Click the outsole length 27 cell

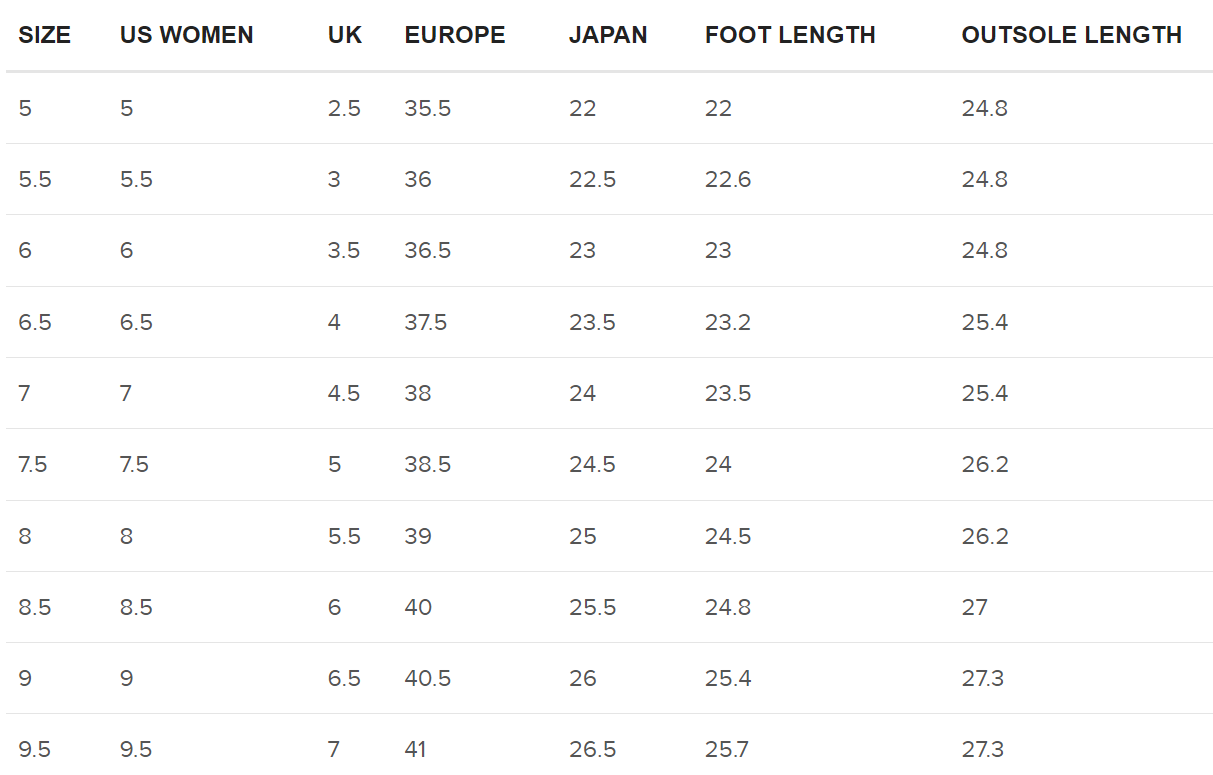tap(975, 607)
